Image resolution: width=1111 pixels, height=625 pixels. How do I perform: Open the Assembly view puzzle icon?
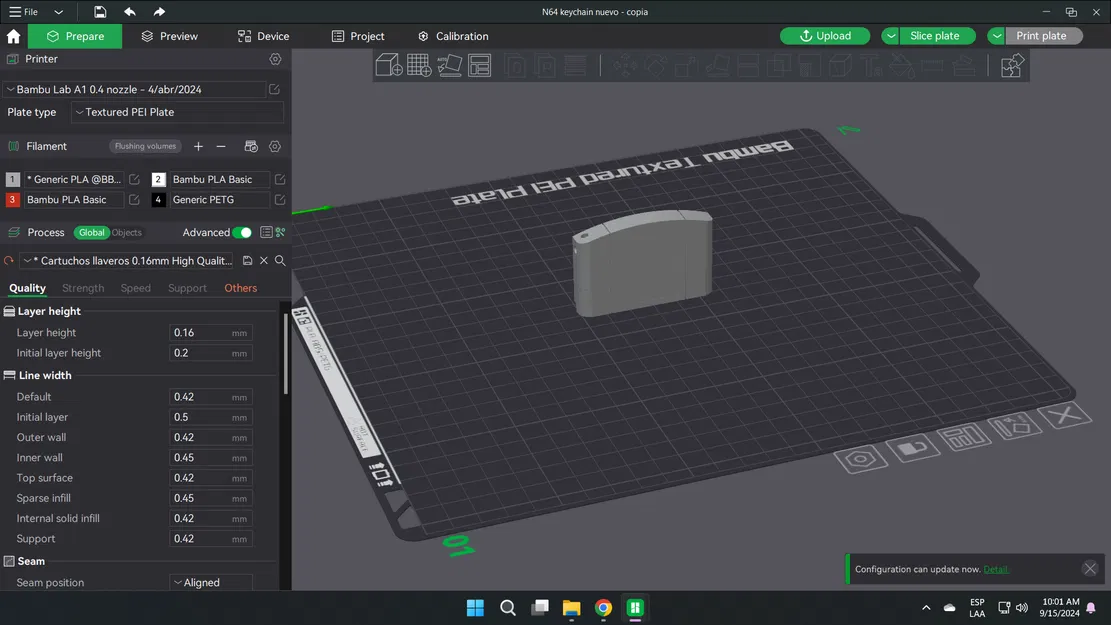click(x=1012, y=66)
